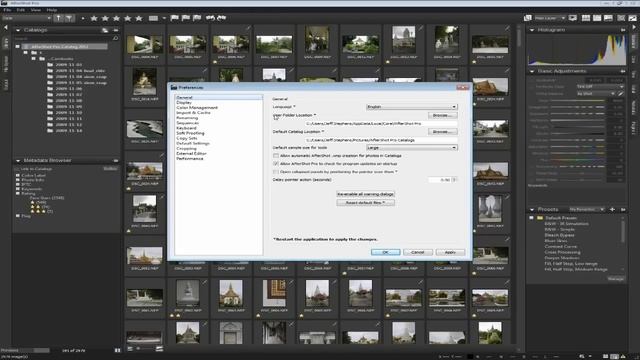
Task: Select the Bleach Bypass preset
Action: coord(559,235)
